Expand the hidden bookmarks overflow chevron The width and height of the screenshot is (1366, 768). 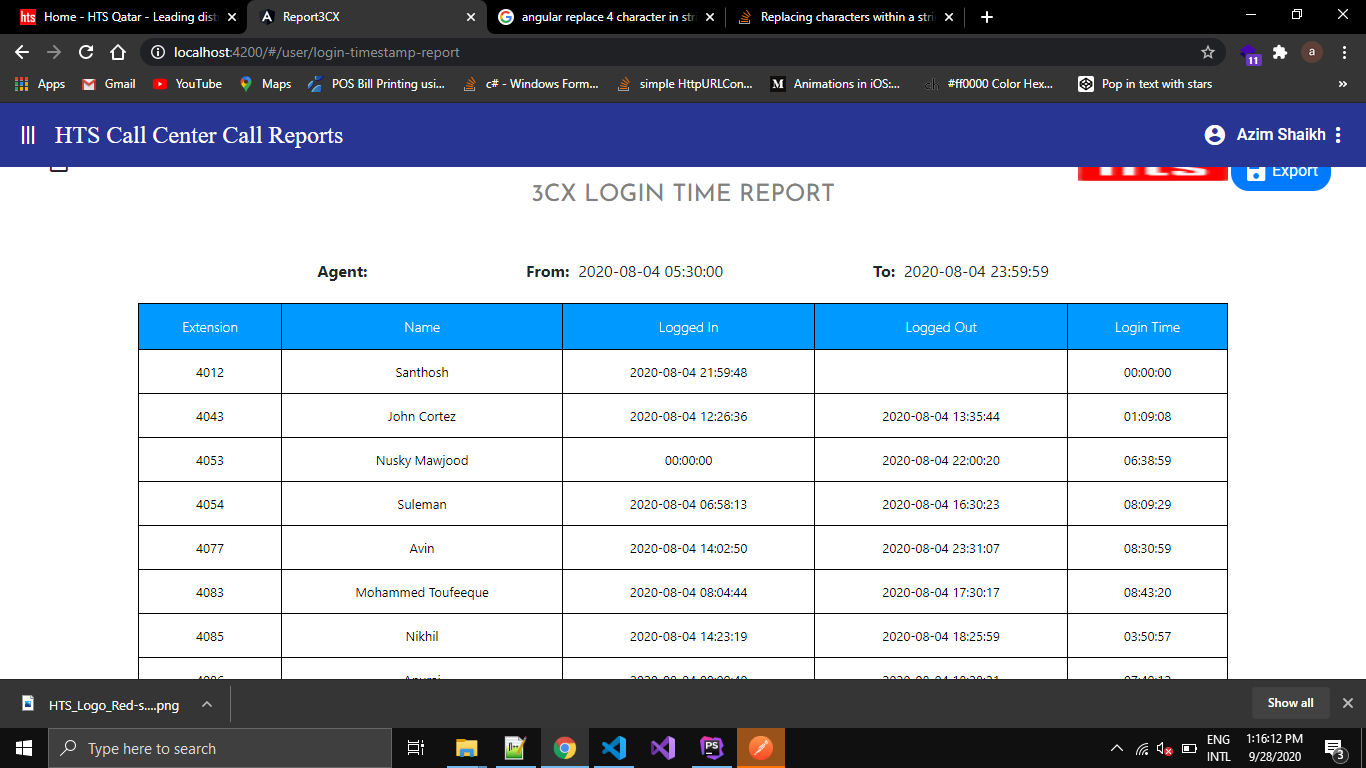(x=1342, y=84)
